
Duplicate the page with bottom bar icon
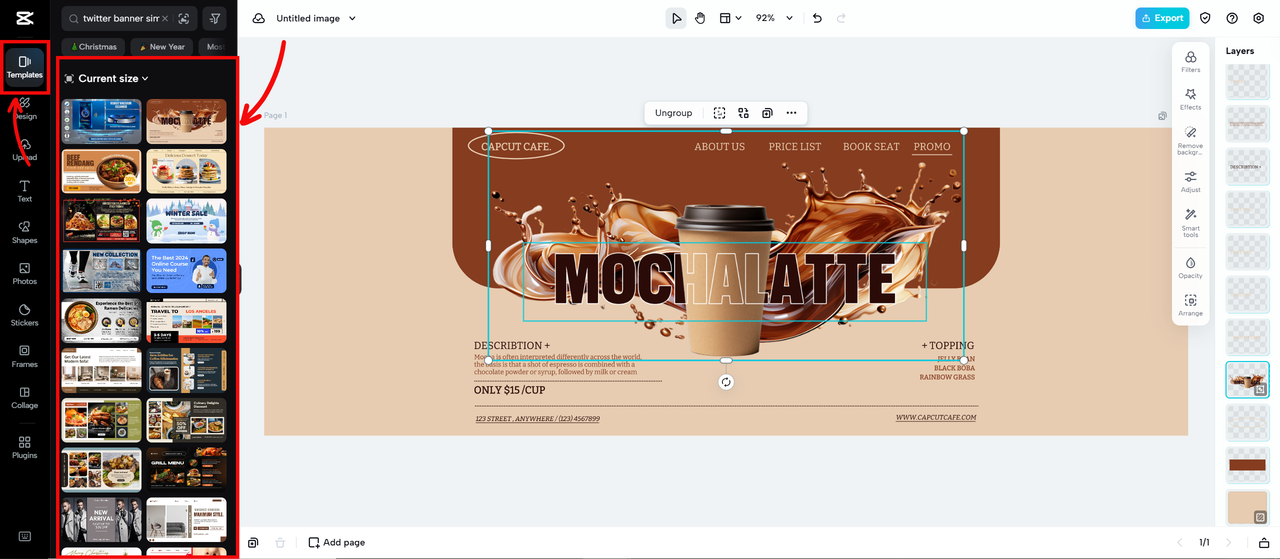pyautogui.click(x=253, y=542)
